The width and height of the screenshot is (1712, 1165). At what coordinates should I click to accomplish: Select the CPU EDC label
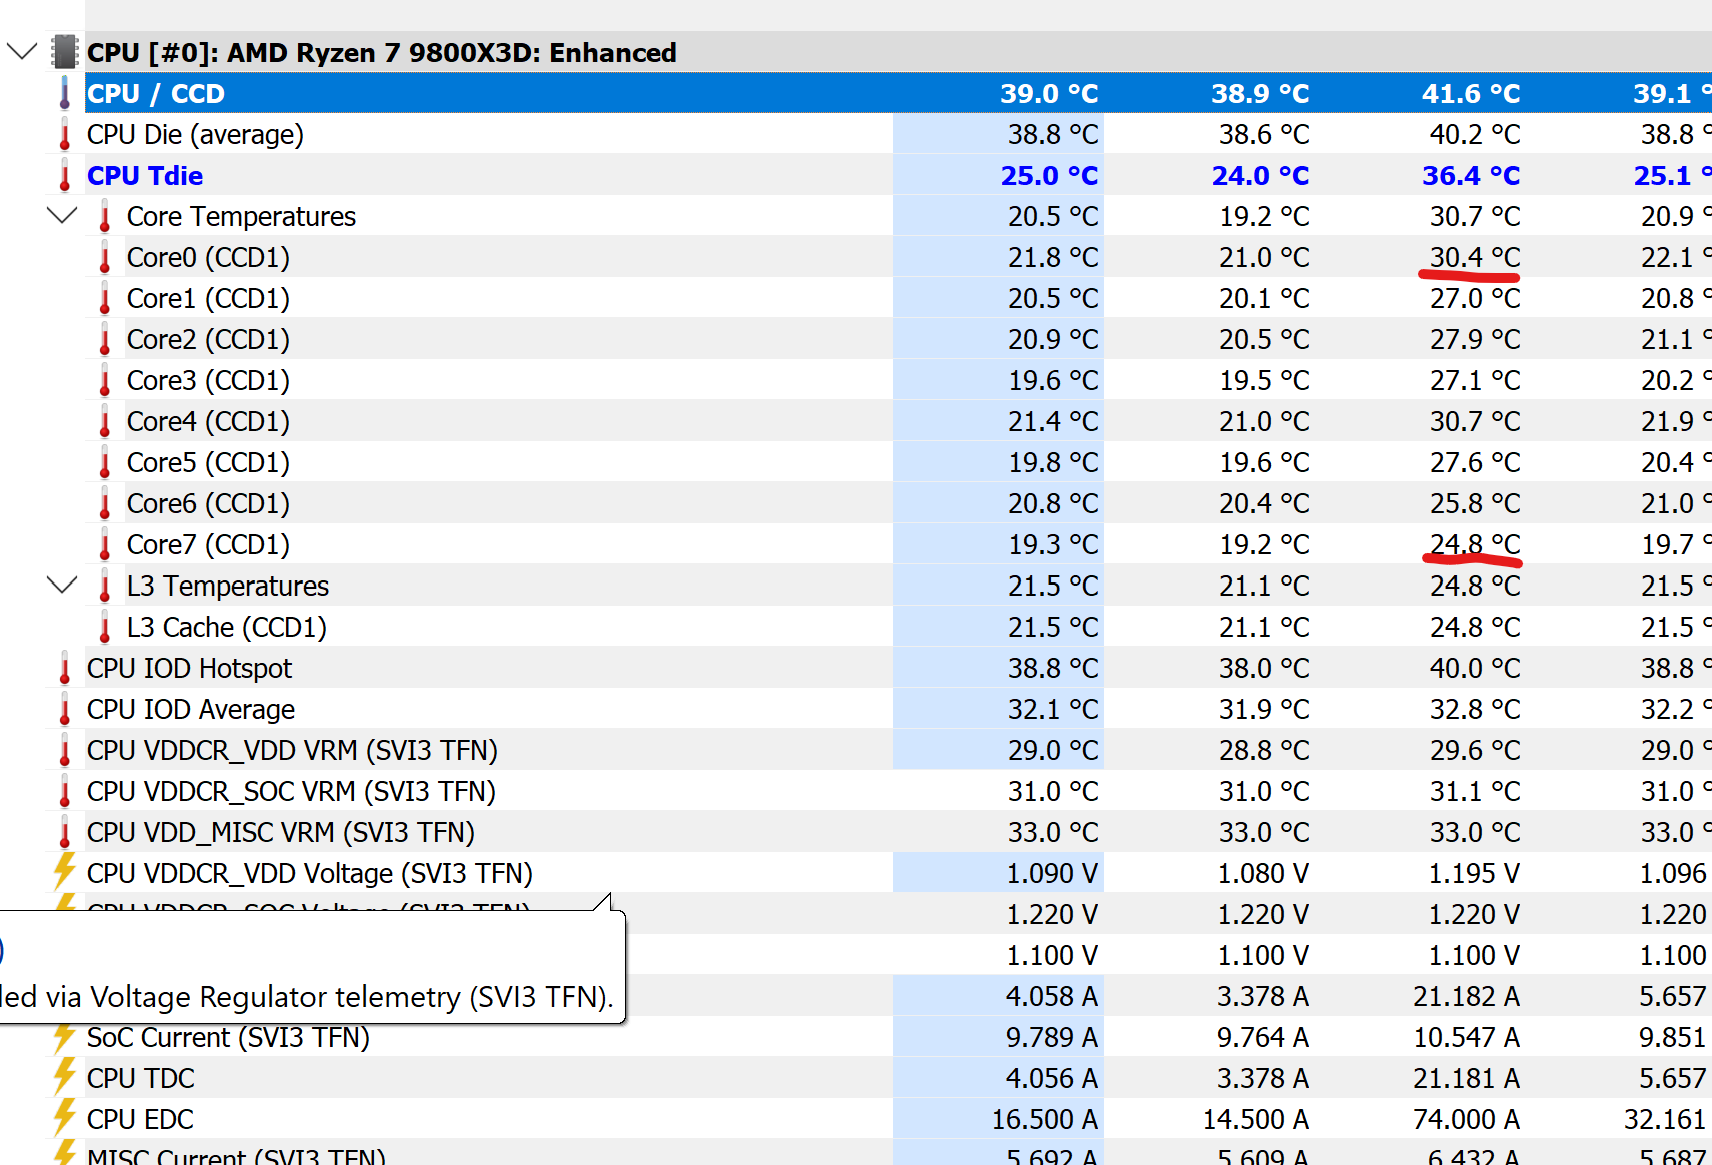140,1119
